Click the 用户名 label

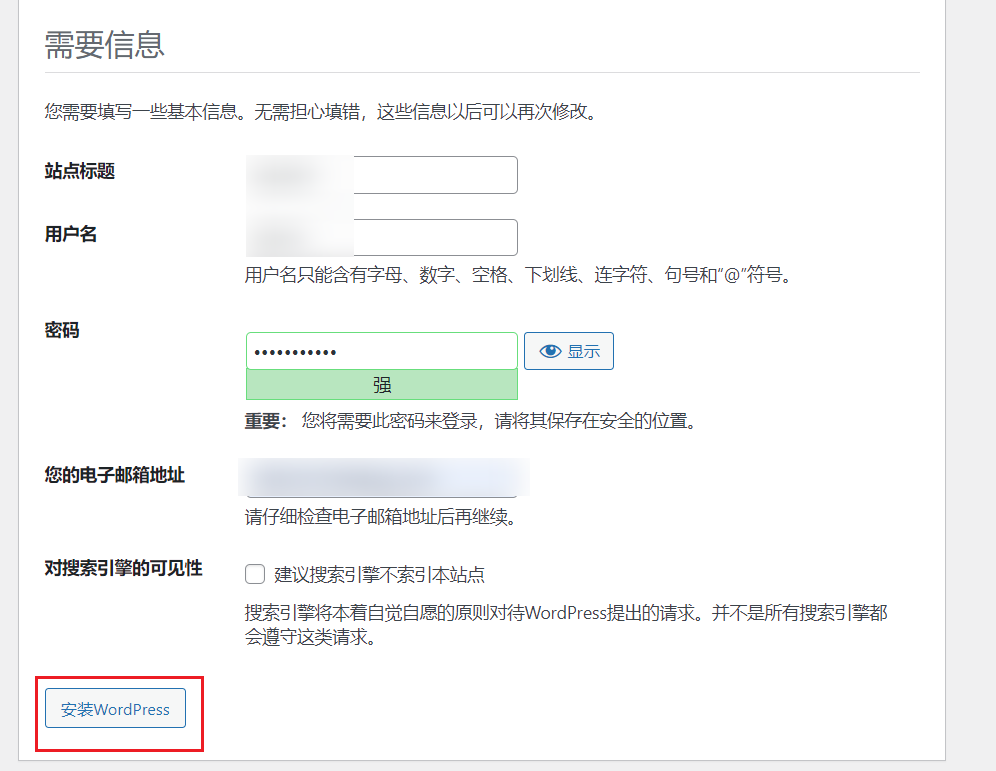[x=71, y=234]
